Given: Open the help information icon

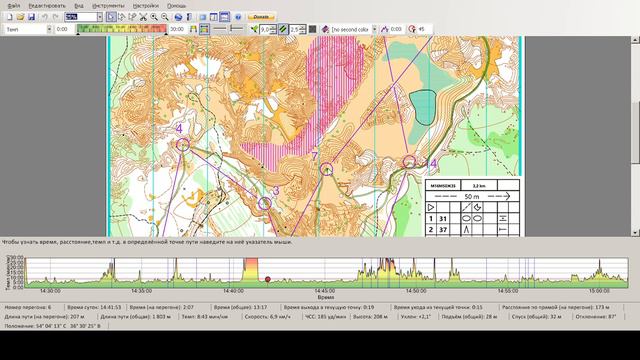Looking at the screenshot, I should click(238, 17).
